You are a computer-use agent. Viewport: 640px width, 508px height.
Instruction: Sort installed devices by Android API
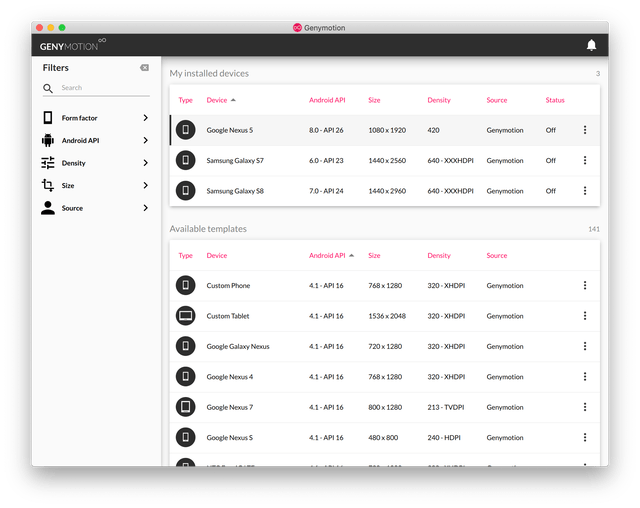coord(327,100)
